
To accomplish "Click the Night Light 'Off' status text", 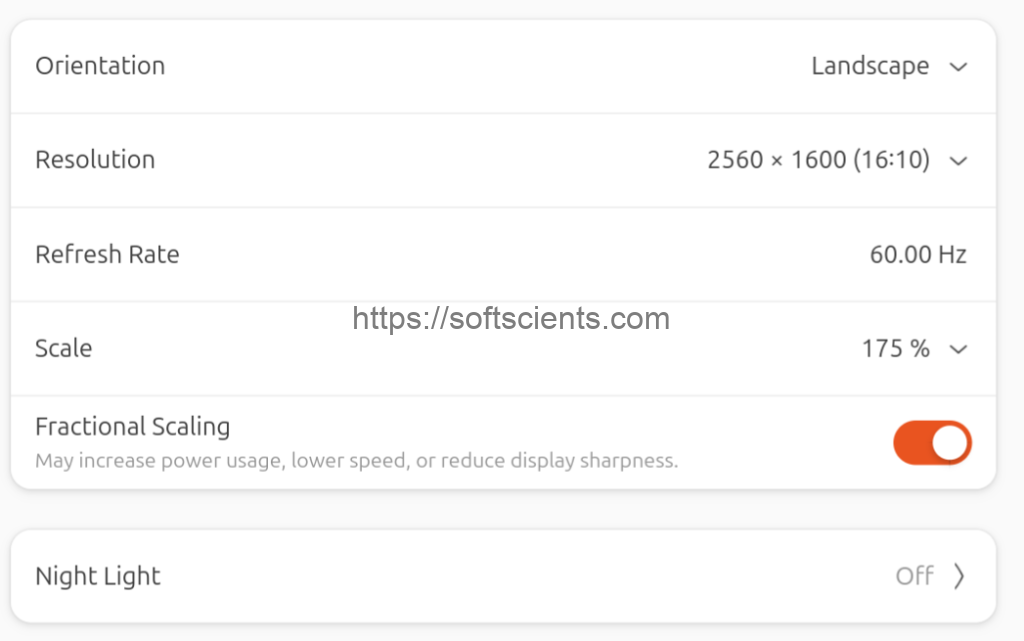I will click(x=914, y=576).
